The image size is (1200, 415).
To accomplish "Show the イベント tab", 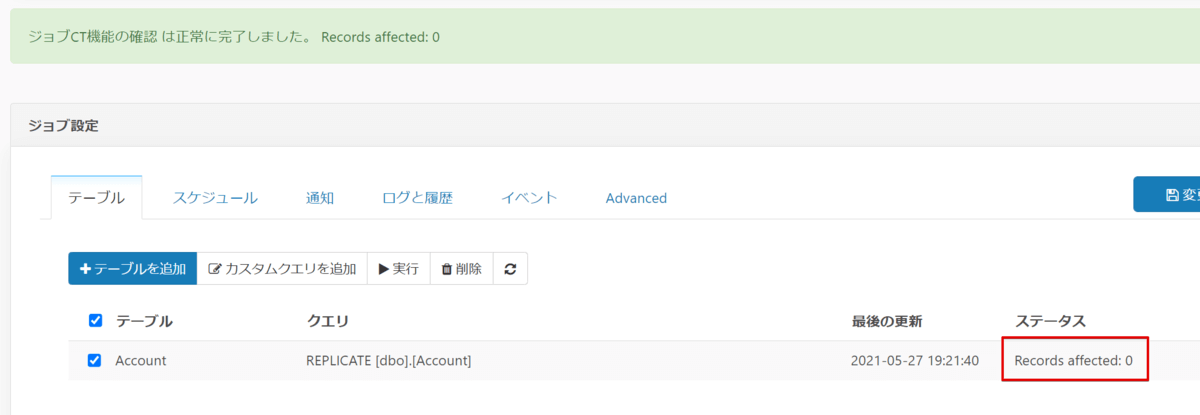I will coord(529,198).
